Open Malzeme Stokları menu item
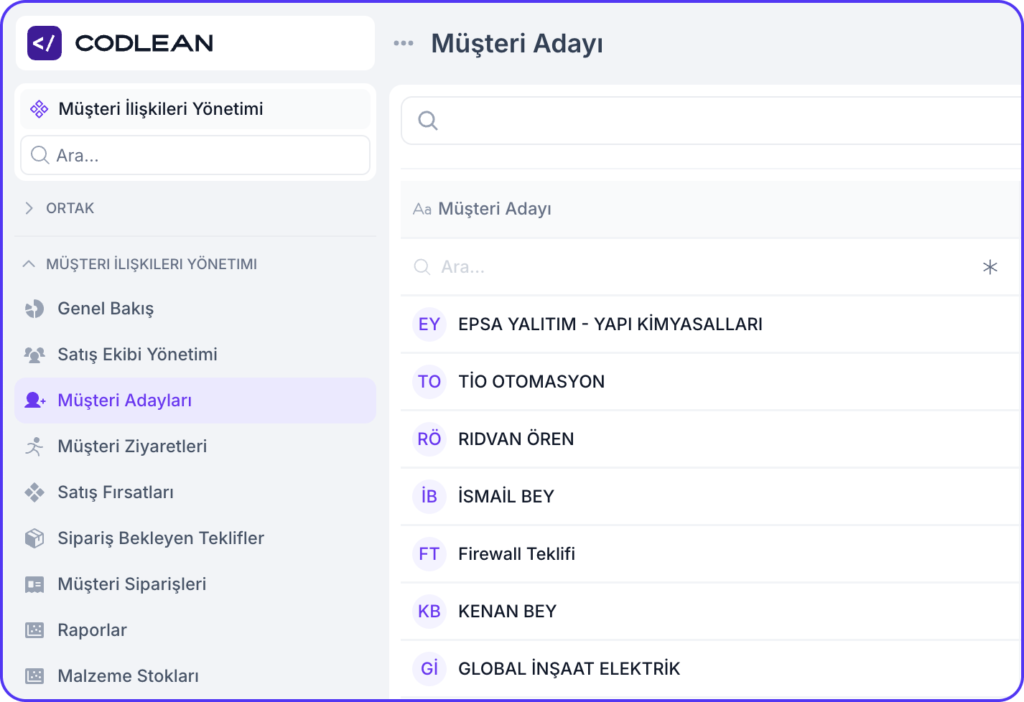 [x=128, y=676]
